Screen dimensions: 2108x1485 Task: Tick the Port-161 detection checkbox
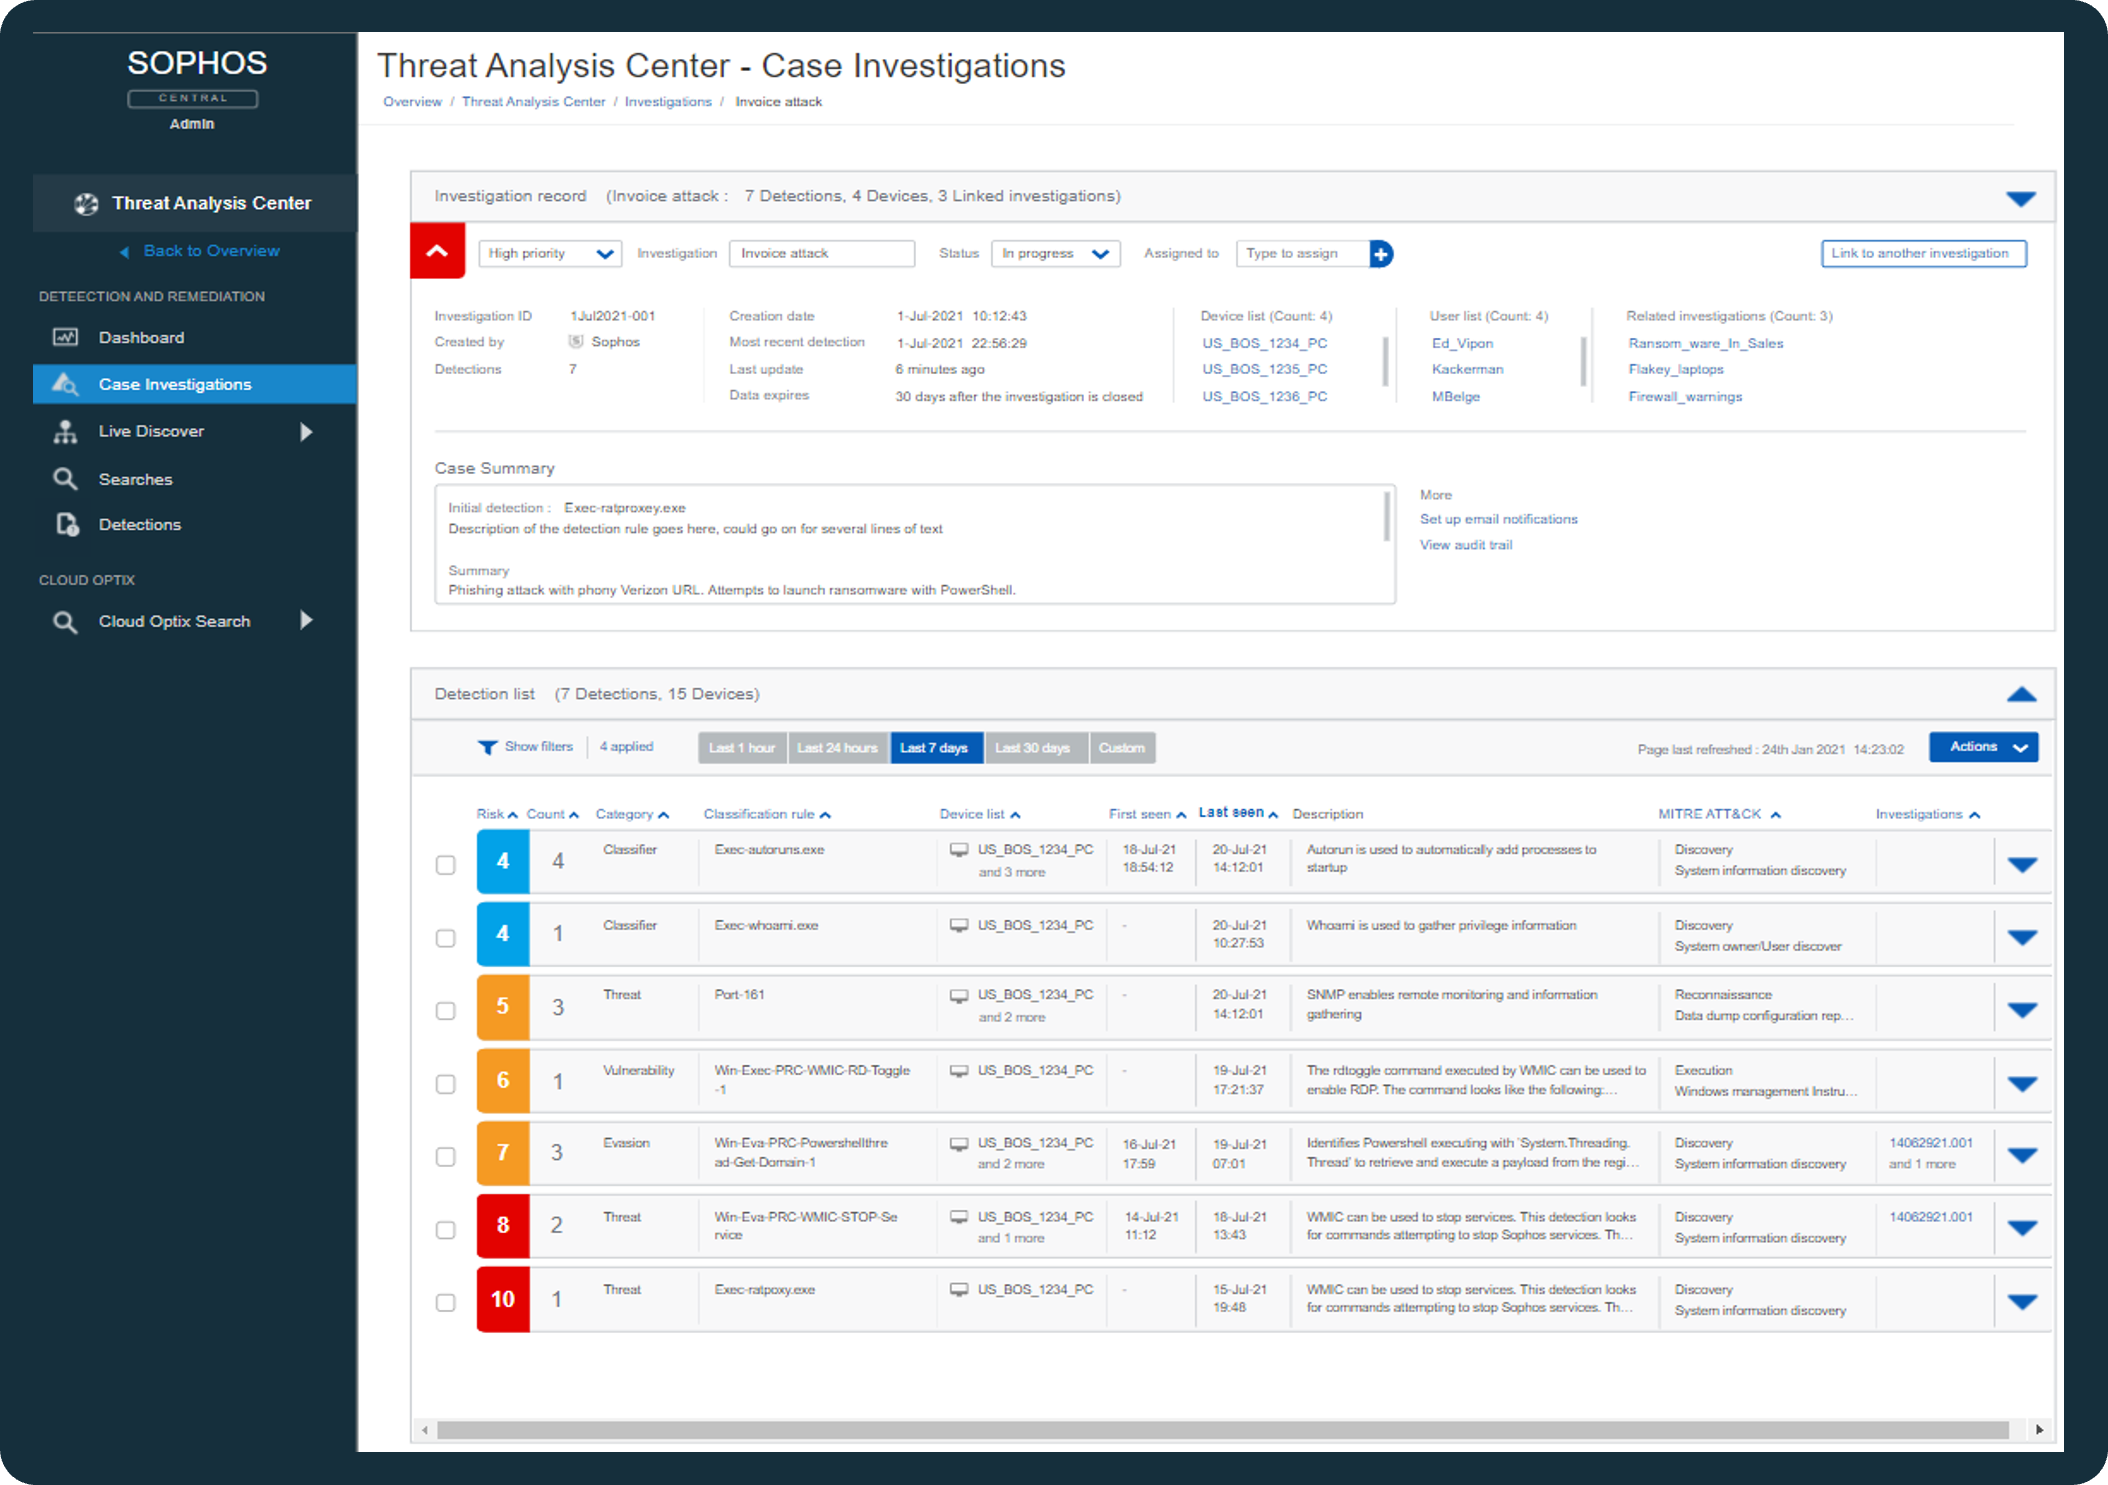(x=446, y=1011)
